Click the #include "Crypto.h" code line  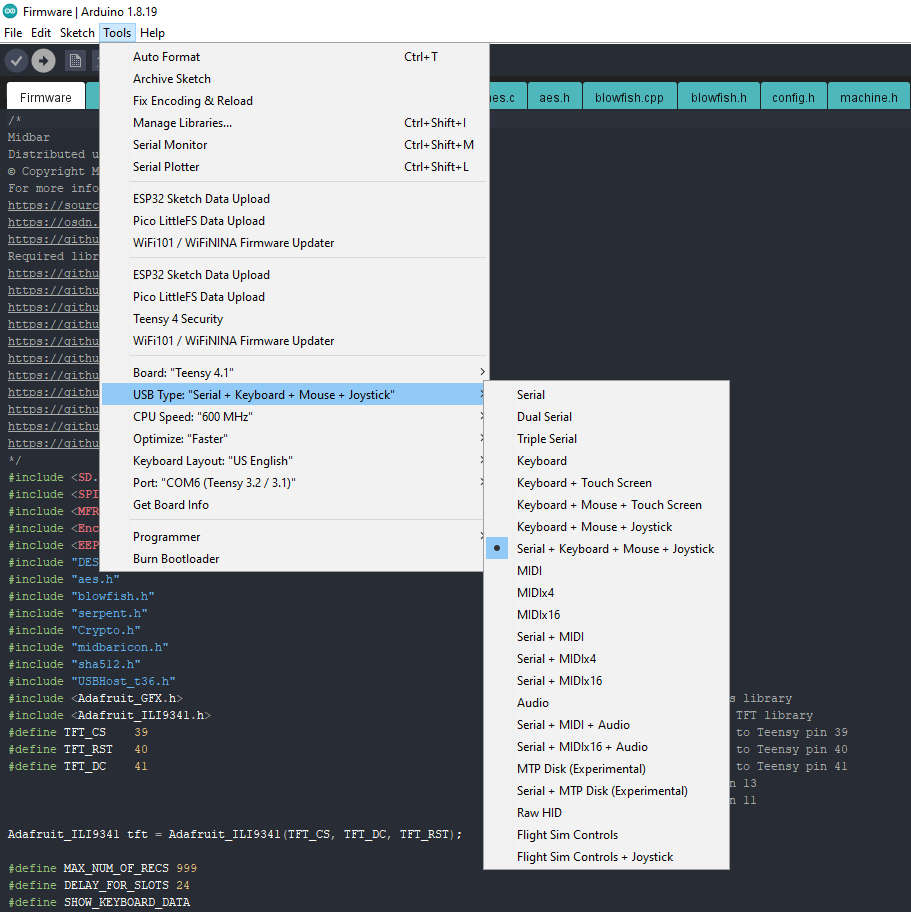[x=74, y=630]
